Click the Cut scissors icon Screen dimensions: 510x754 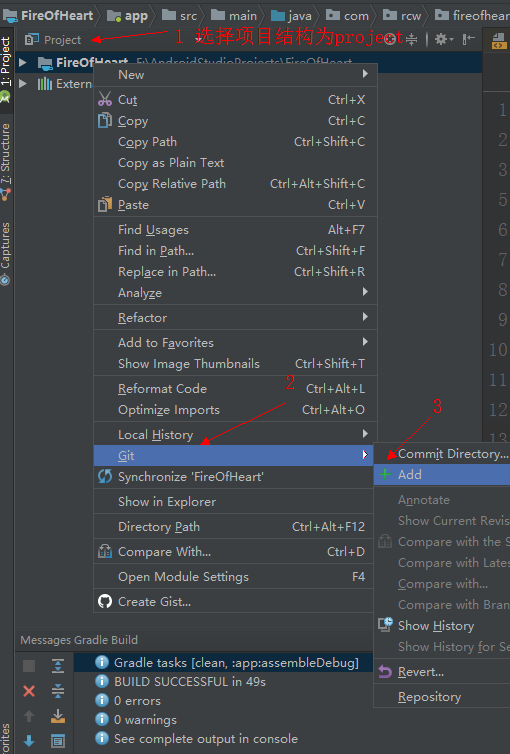coord(105,99)
